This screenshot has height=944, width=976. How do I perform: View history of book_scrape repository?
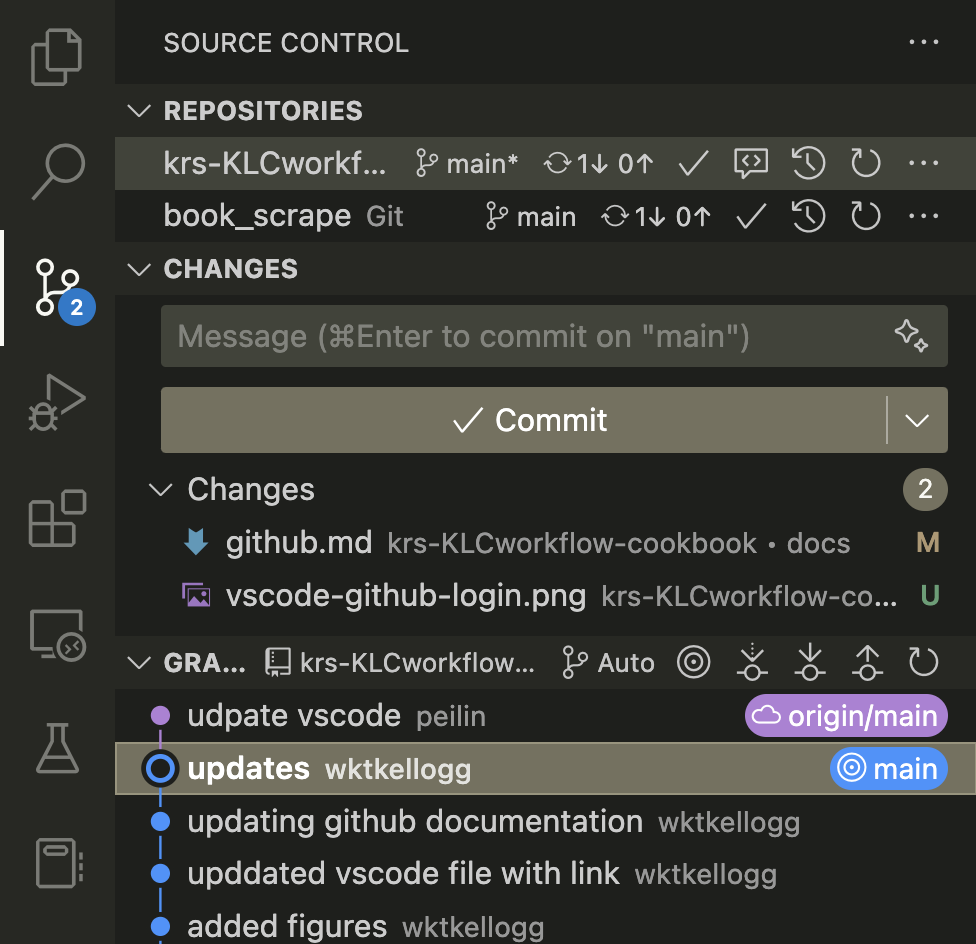click(808, 216)
